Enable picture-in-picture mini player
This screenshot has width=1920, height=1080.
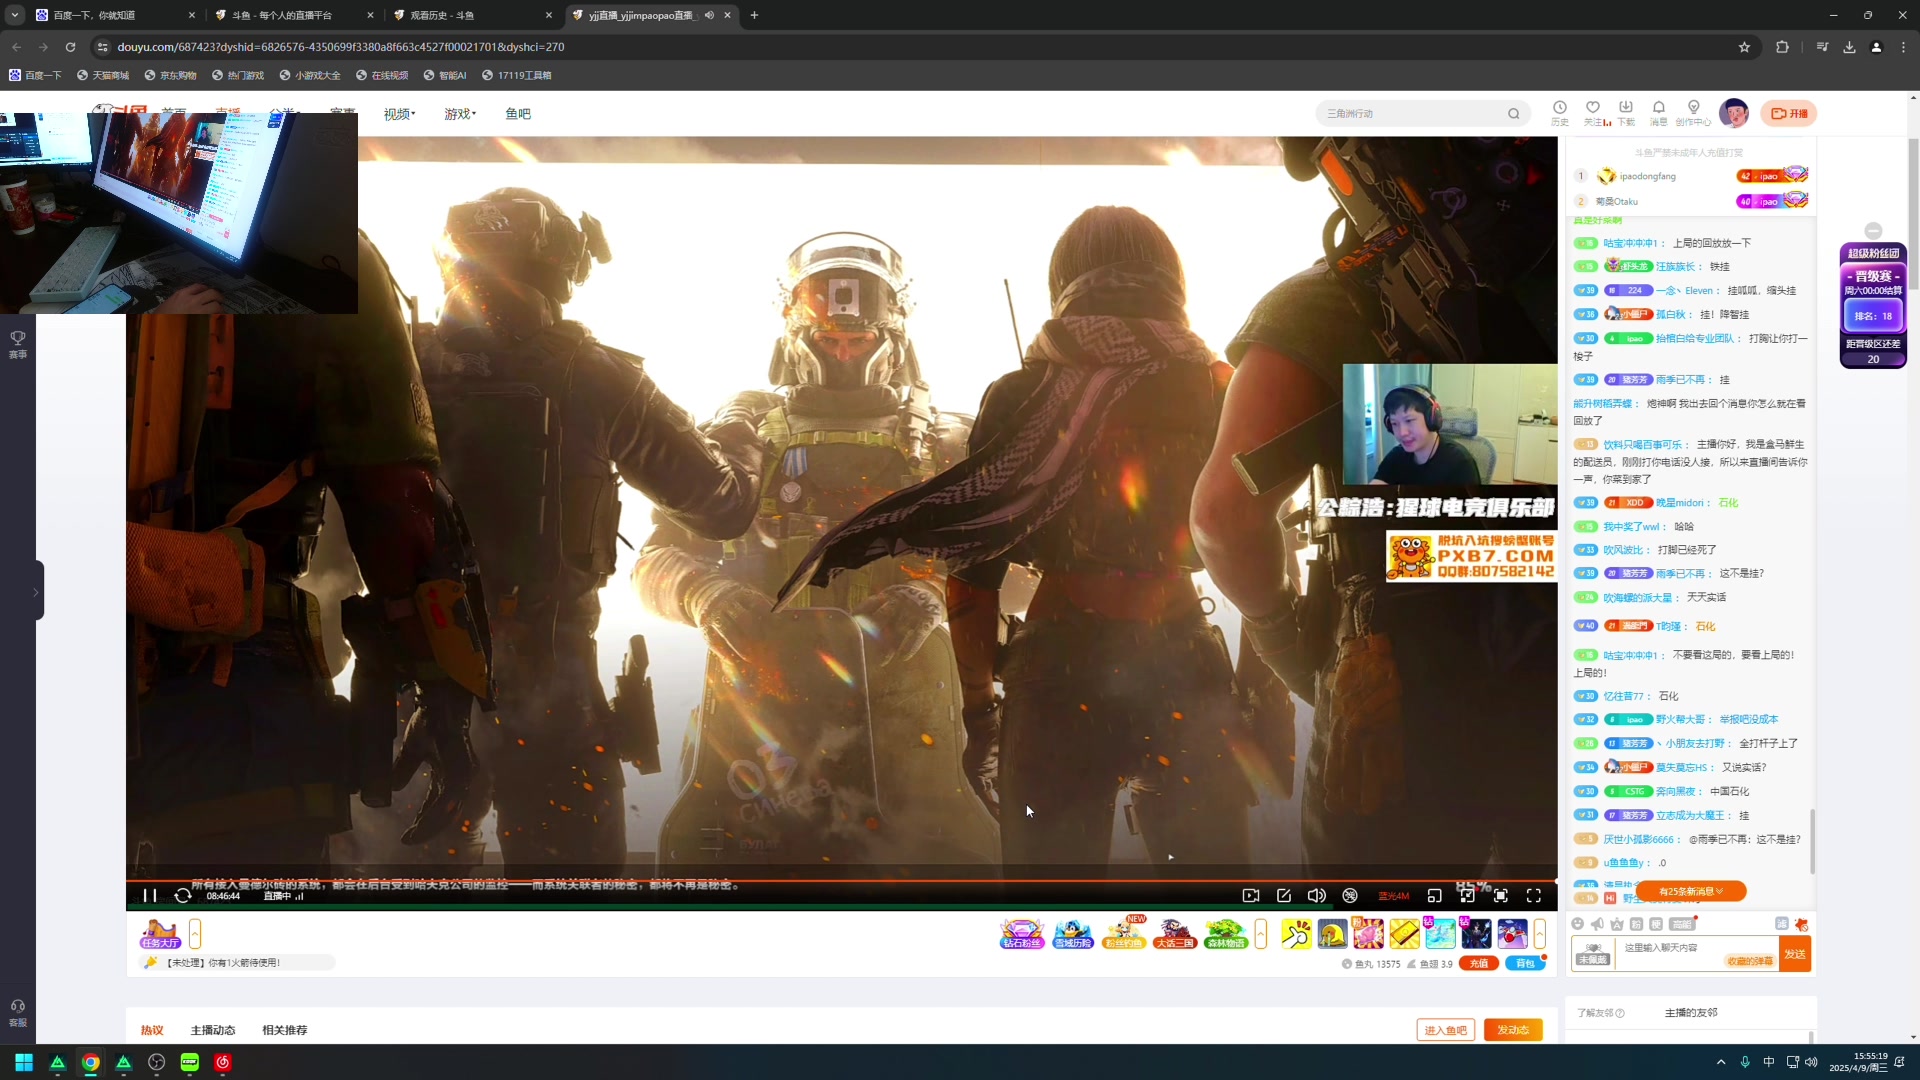pos(1434,895)
